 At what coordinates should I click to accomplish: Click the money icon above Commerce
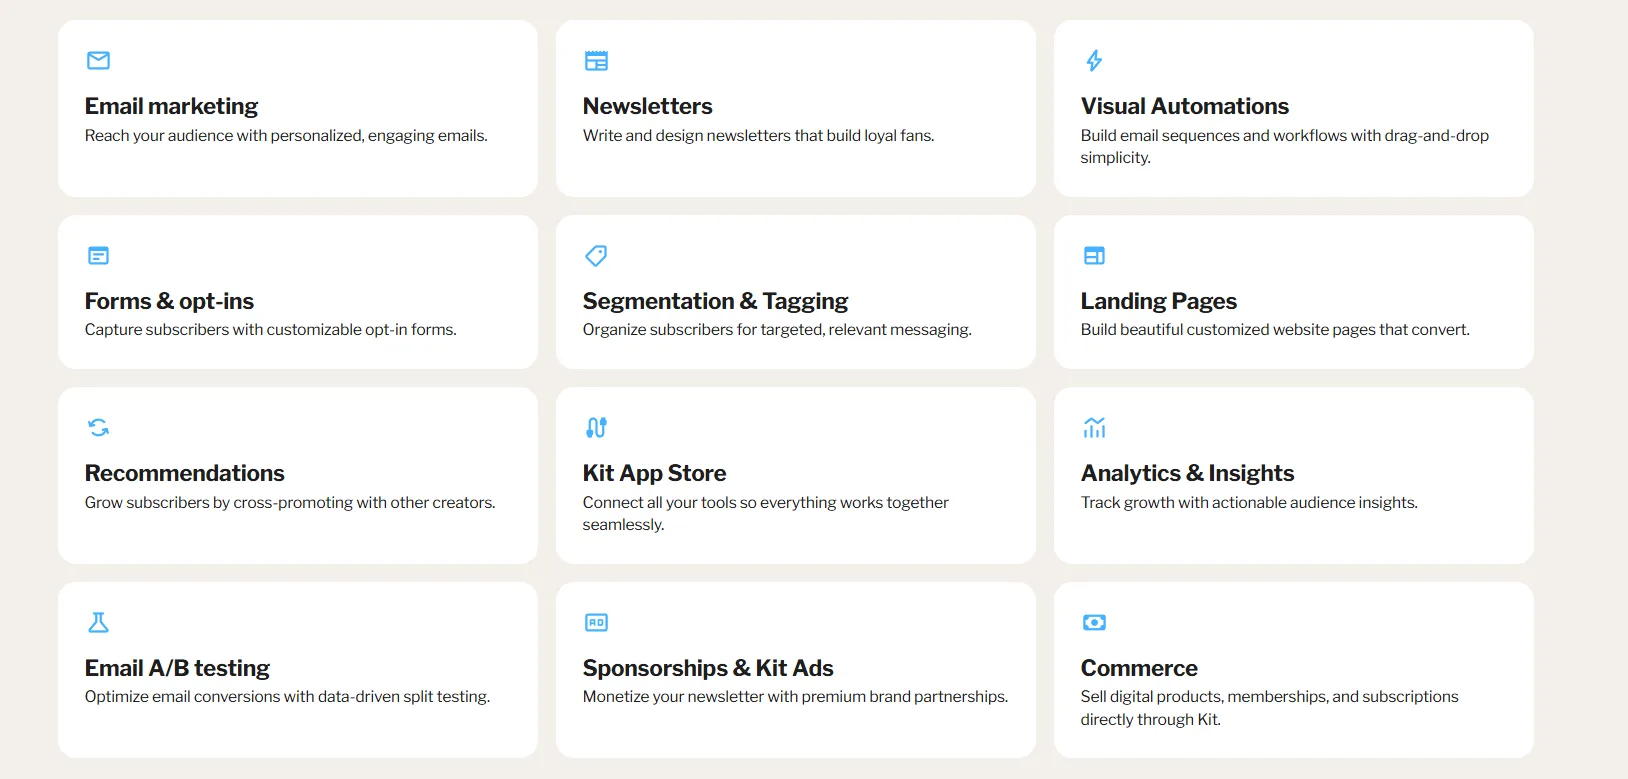[x=1094, y=622]
